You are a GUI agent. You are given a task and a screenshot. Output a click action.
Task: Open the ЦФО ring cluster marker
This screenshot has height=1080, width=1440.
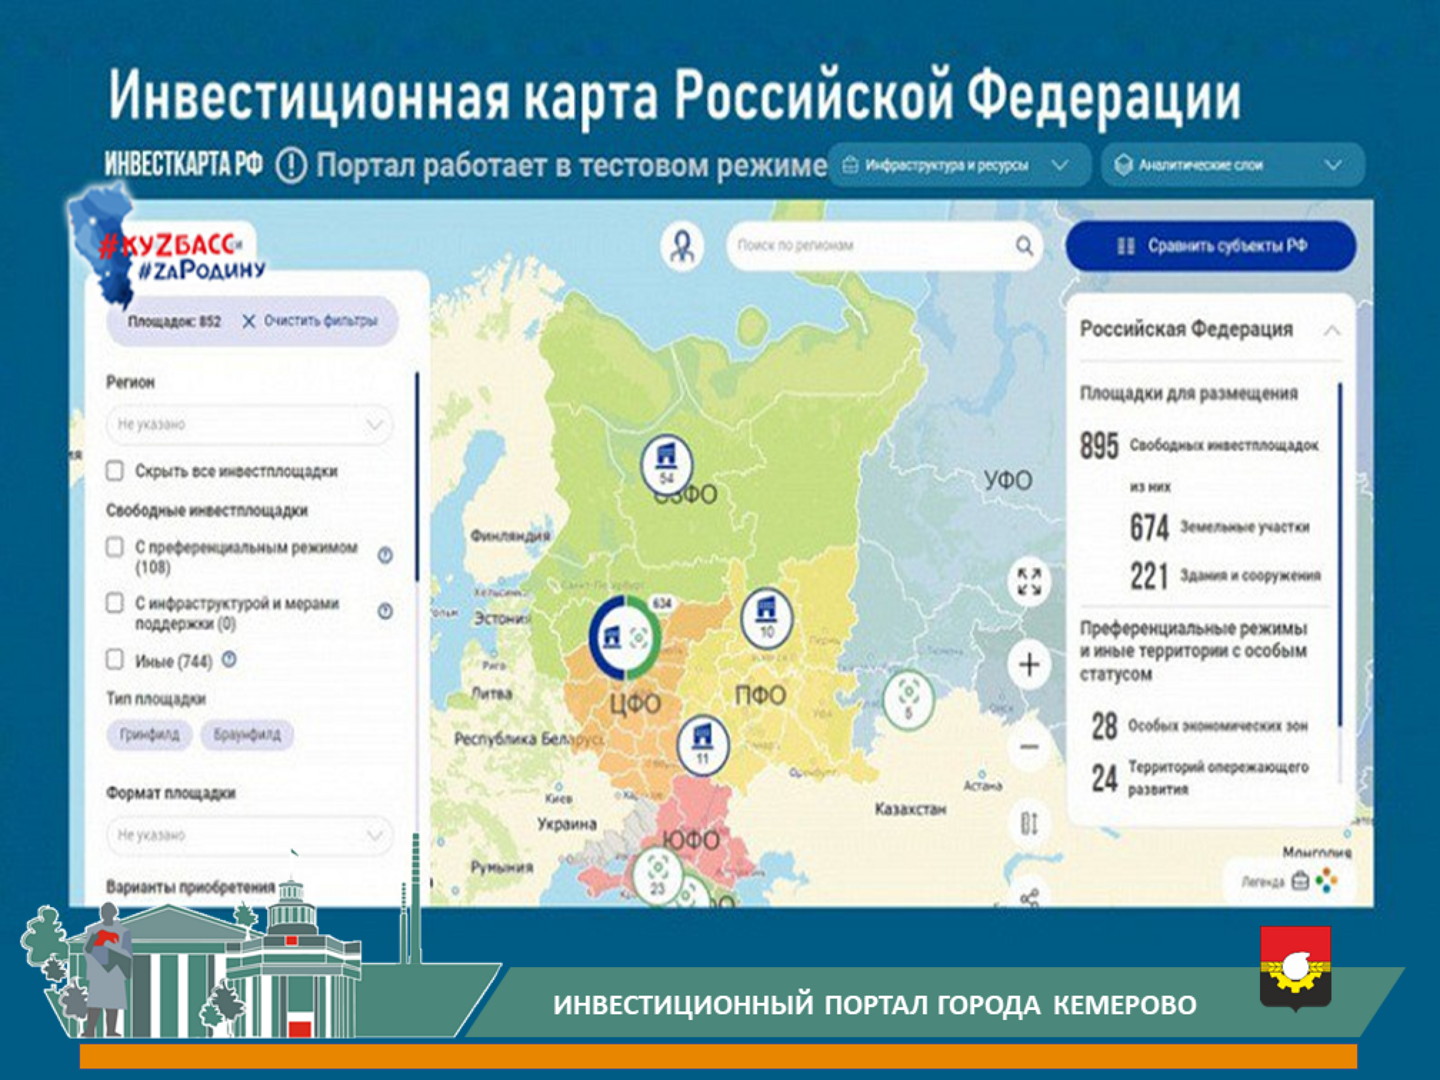624,636
